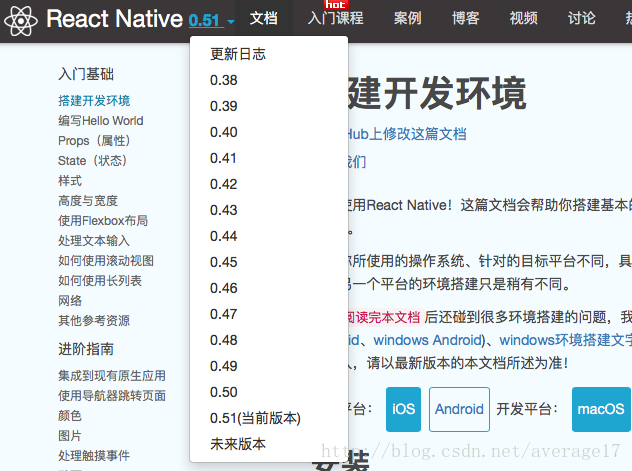Open 使用导航器跳转页面 sidebar link
Viewport: 632px width, 471px height.
112,396
